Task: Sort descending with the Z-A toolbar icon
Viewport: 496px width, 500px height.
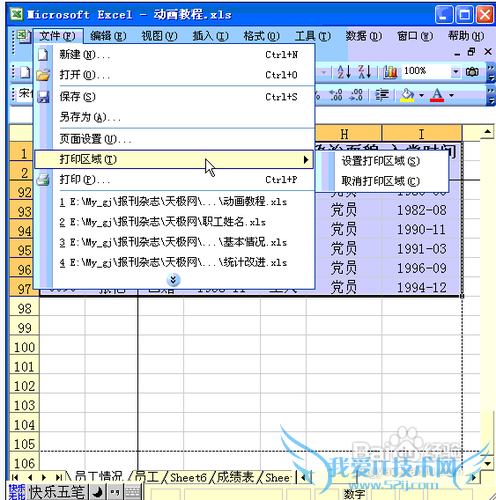Action: (364, 72)
